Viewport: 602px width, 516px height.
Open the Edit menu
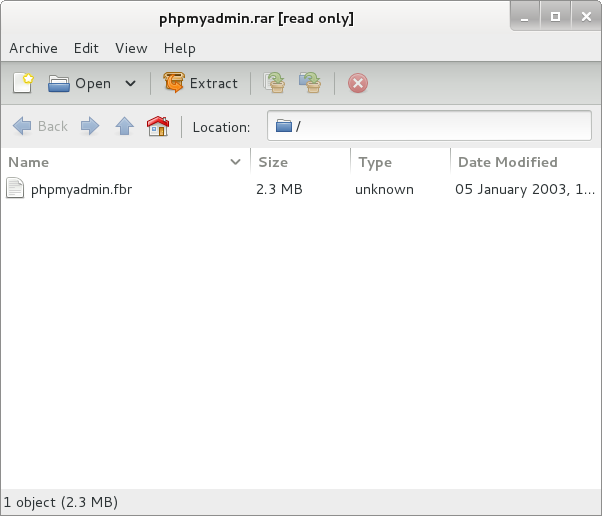point(86,48)
